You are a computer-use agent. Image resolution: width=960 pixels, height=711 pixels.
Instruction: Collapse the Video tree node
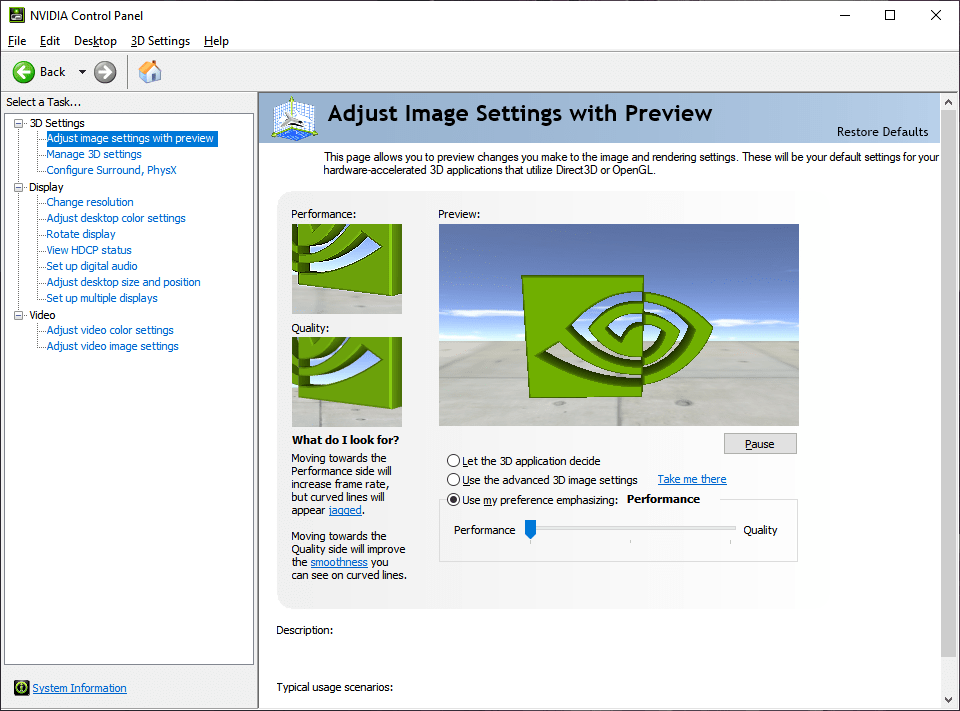point(18,315)
